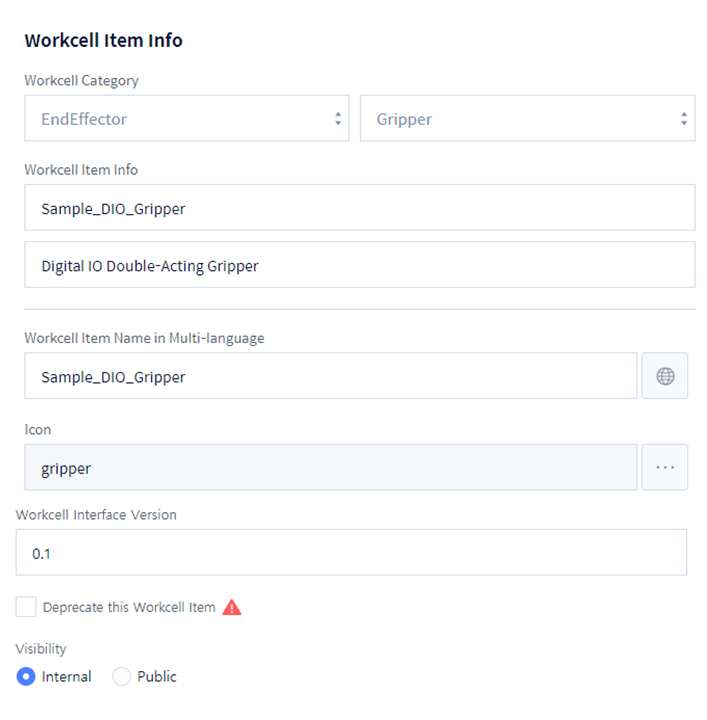Click the multi-language Sample_DIO_Gripper name field
Image resolution: width=707 pixels, height=720 pixels.
330,376
